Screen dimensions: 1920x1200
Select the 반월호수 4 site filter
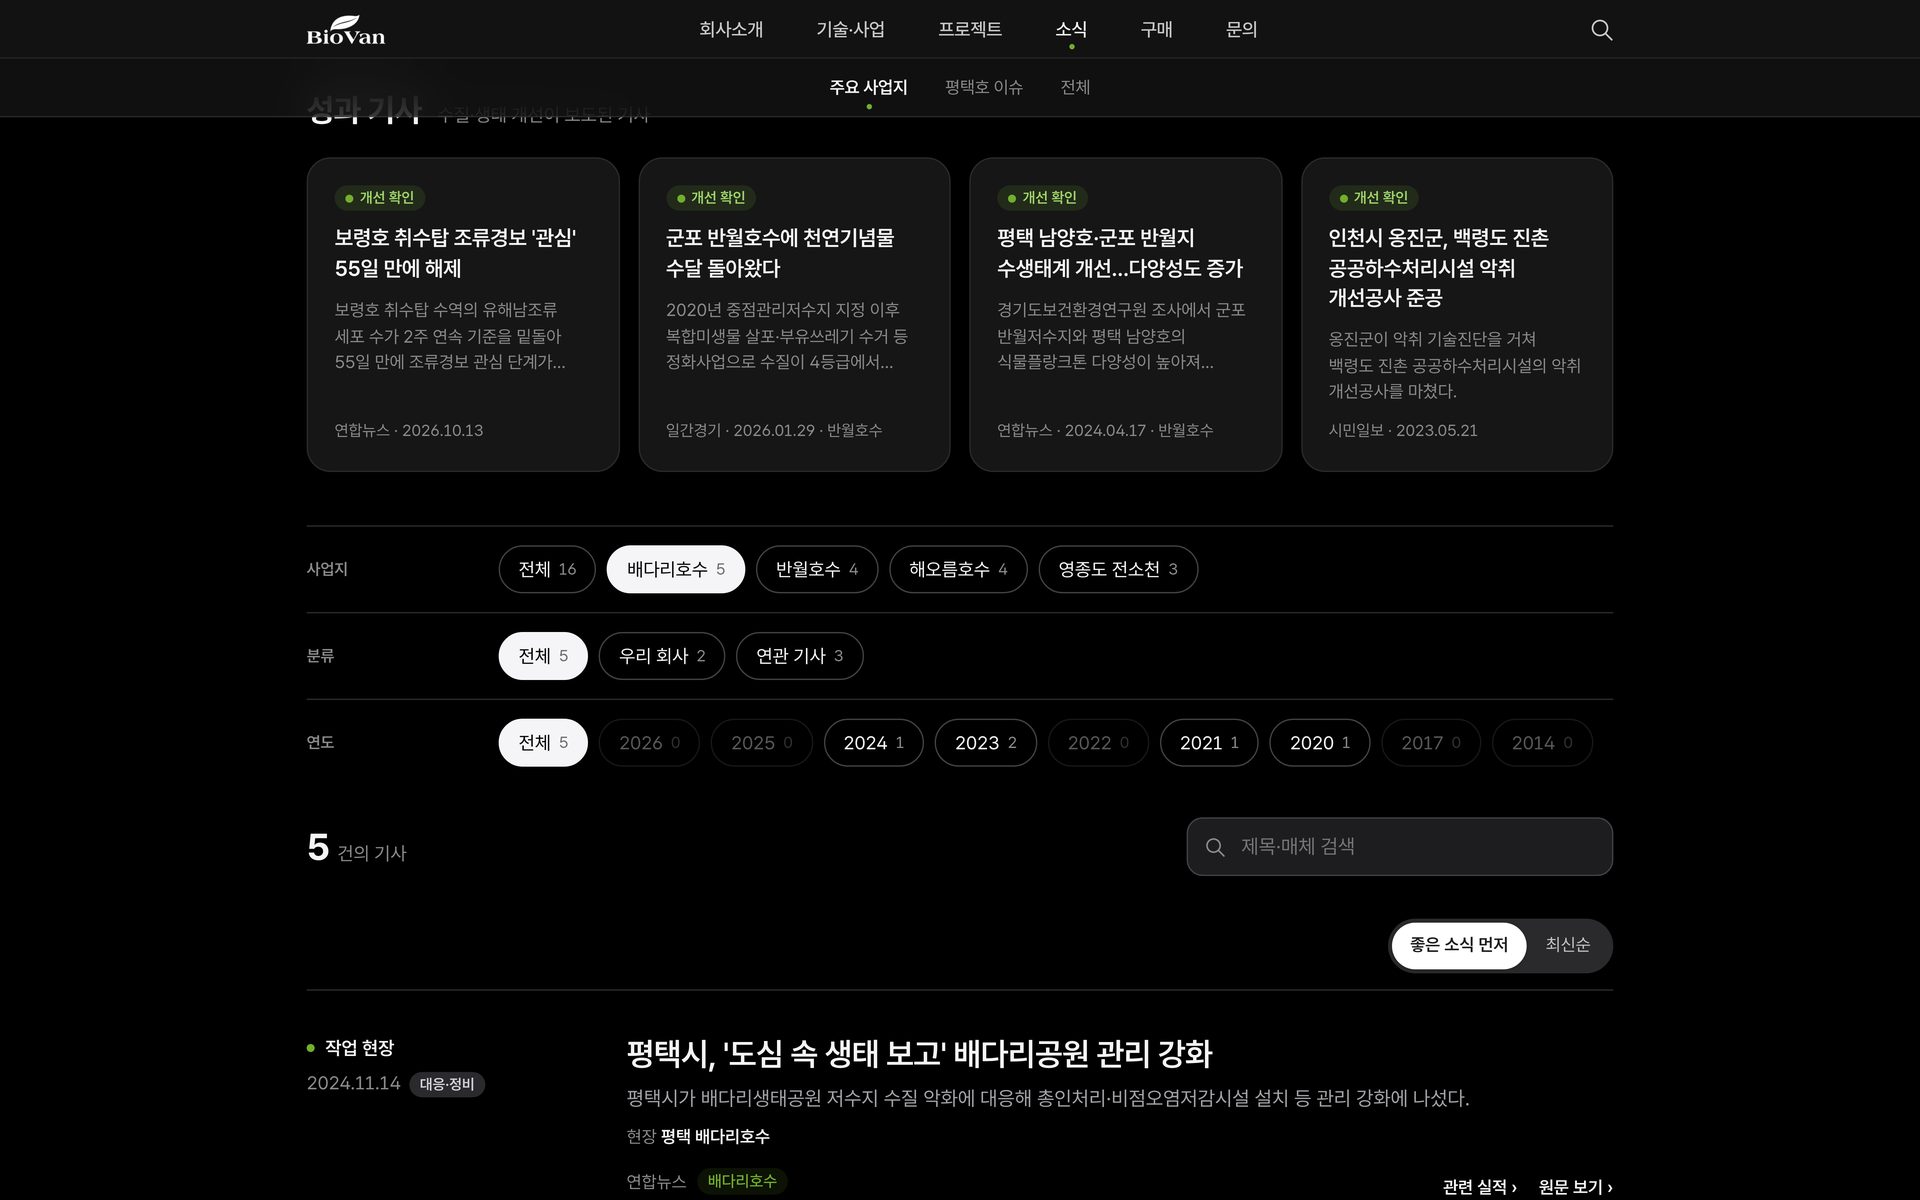(x=817, y=569)
